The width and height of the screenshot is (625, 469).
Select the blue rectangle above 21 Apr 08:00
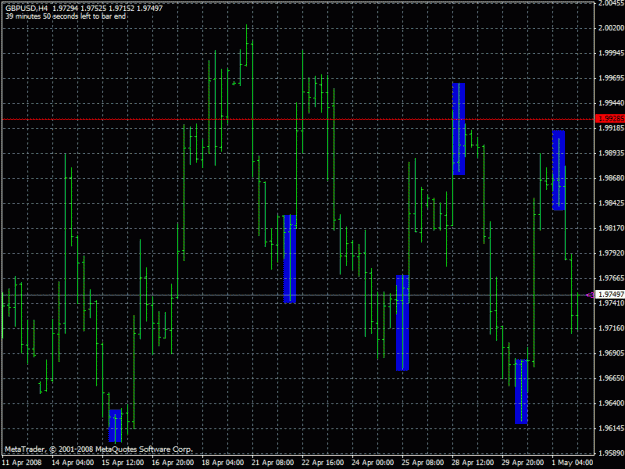coord(290,259)
